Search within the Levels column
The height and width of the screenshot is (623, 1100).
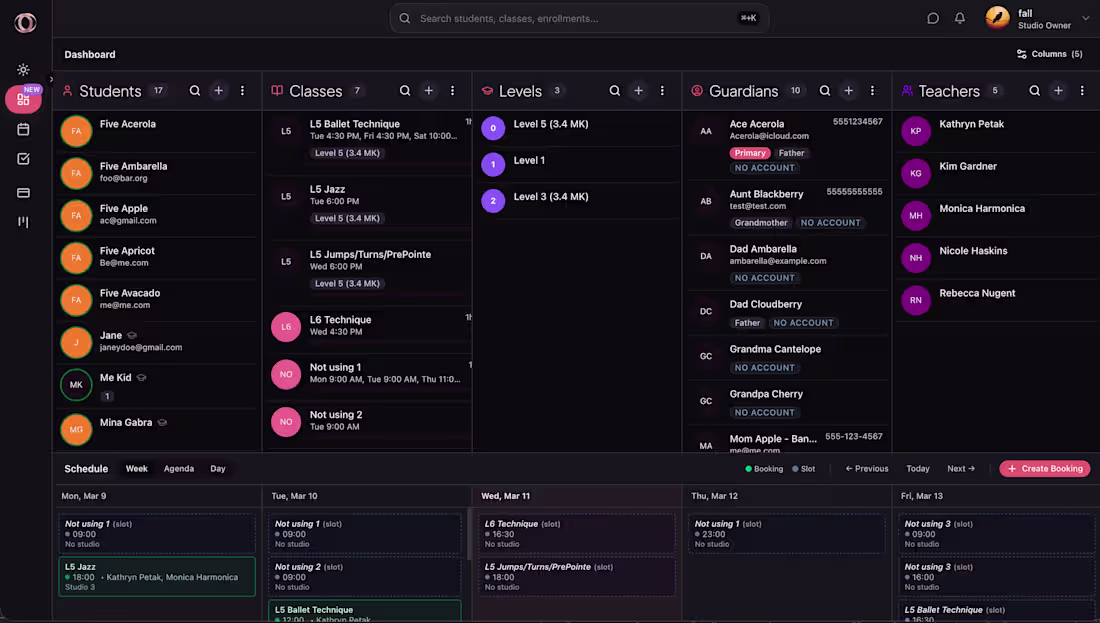[x=615, y=91]
